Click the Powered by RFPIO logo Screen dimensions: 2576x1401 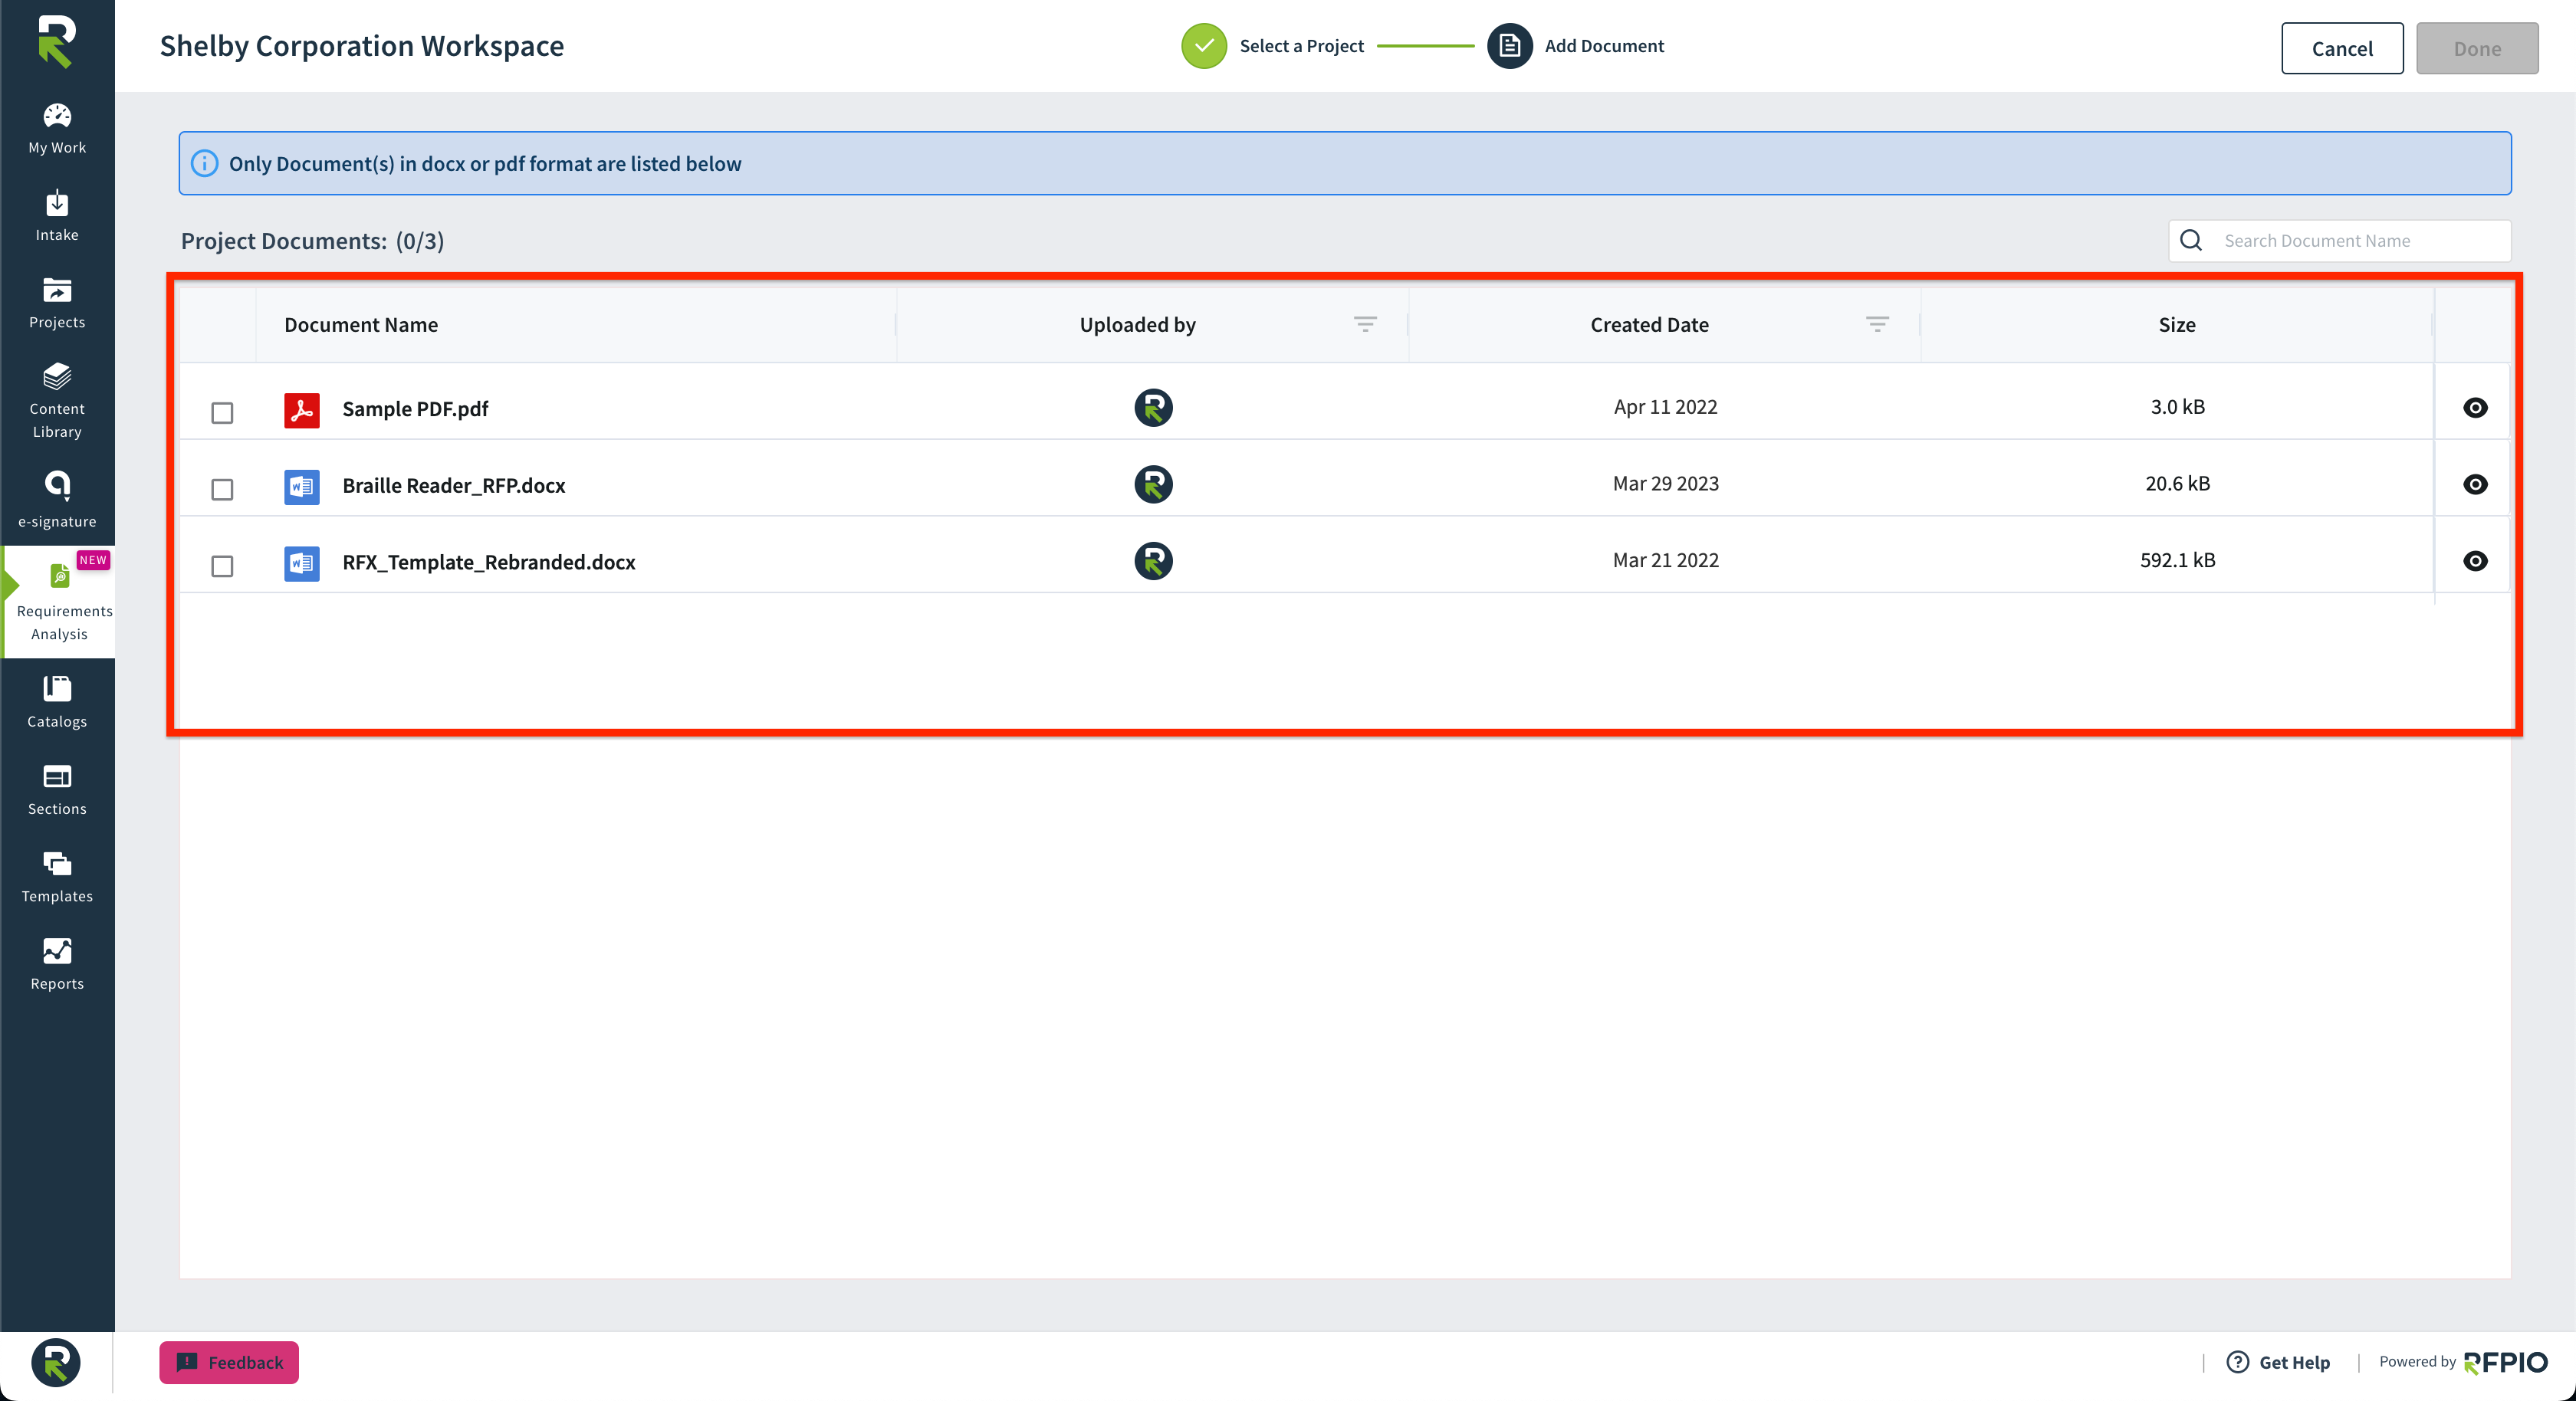pyautogui.click(x=2505, y=1362)
